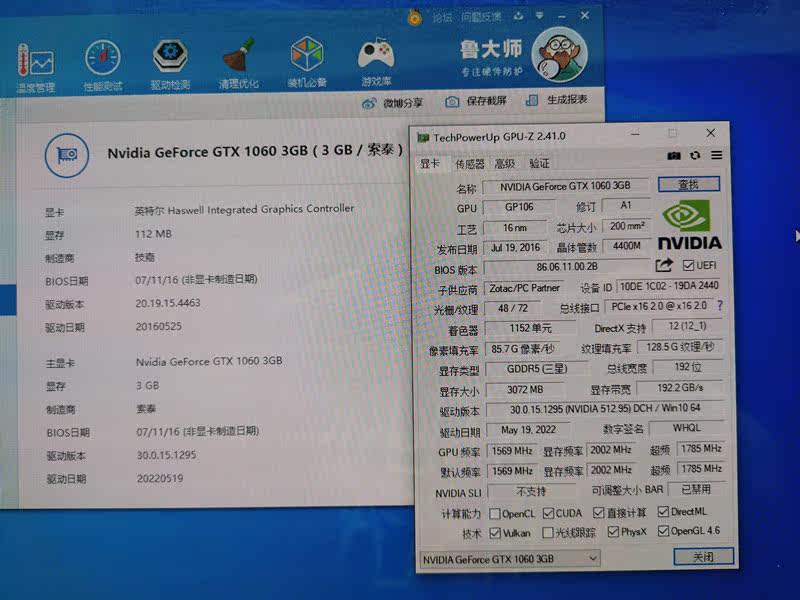Toggle the 光线跟踪 checkbox
Viewport: 800px width, 600px height.
[548, 533]
